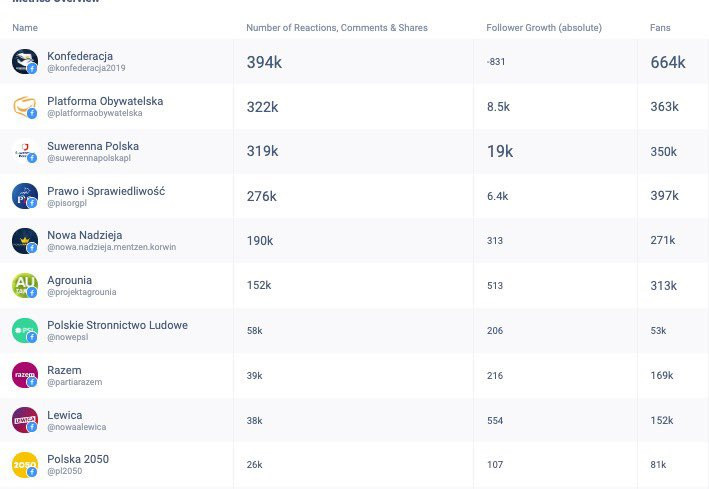
Task: Click the Lewica logo icon
Action: tap(24, 420)
